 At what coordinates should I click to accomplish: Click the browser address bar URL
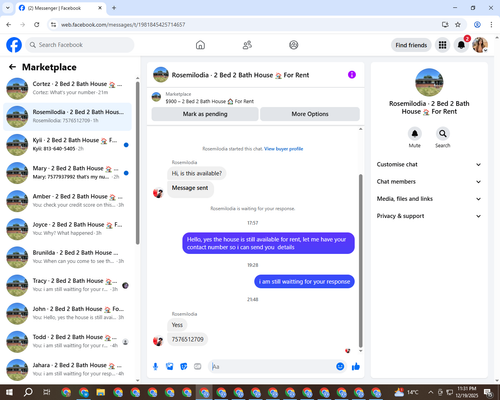[123, 25]
